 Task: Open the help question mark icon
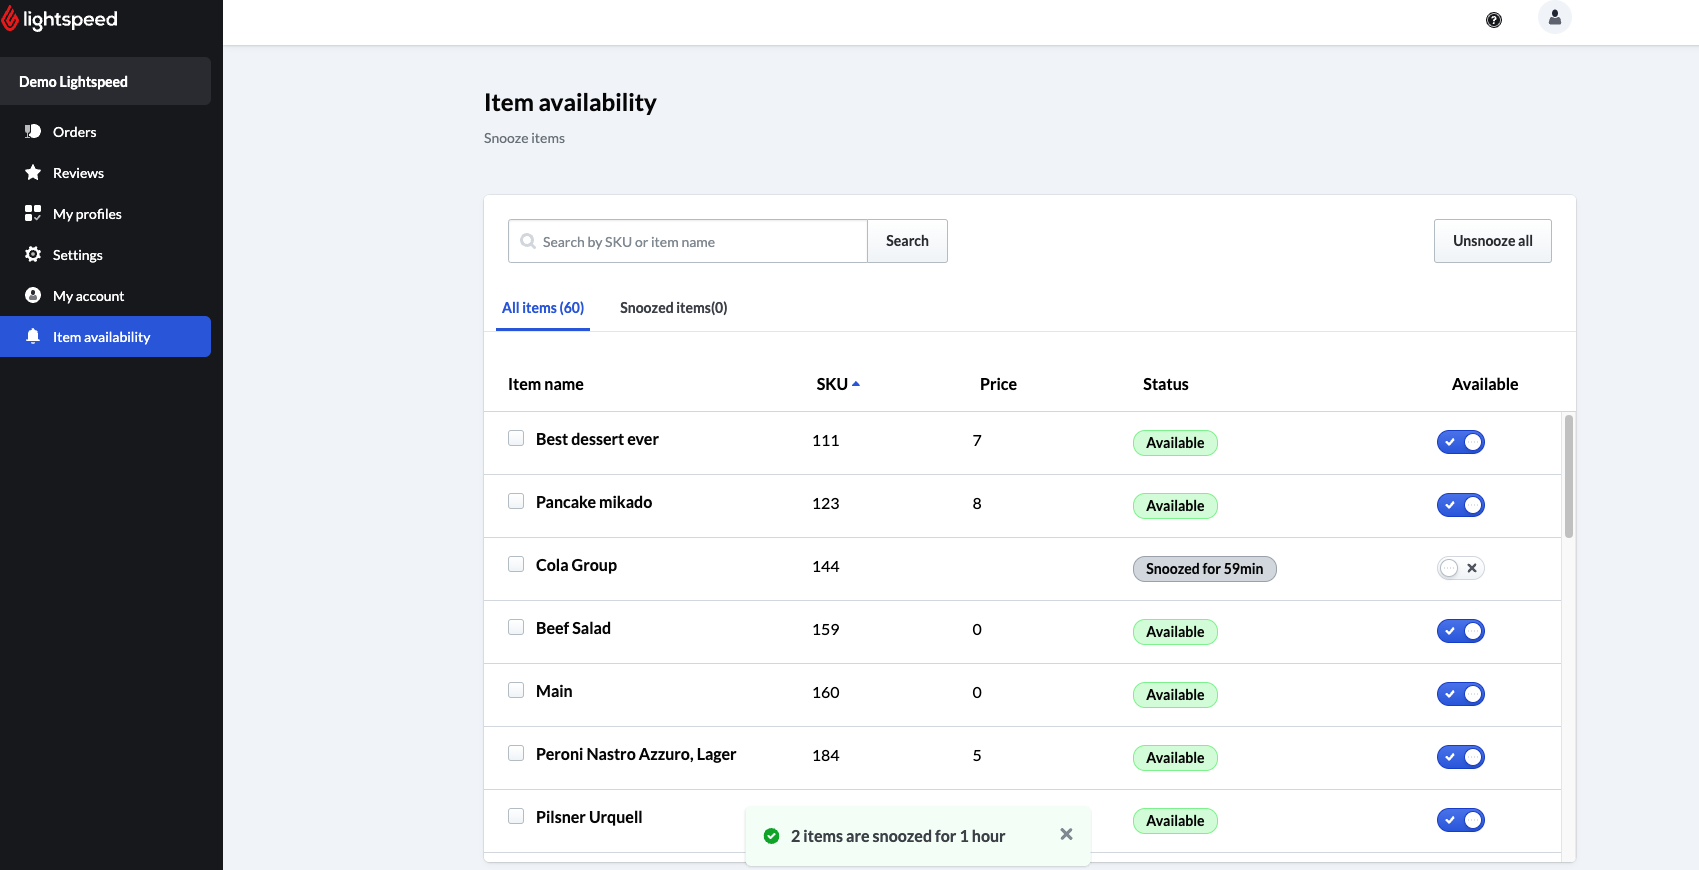coord(1493,20)
